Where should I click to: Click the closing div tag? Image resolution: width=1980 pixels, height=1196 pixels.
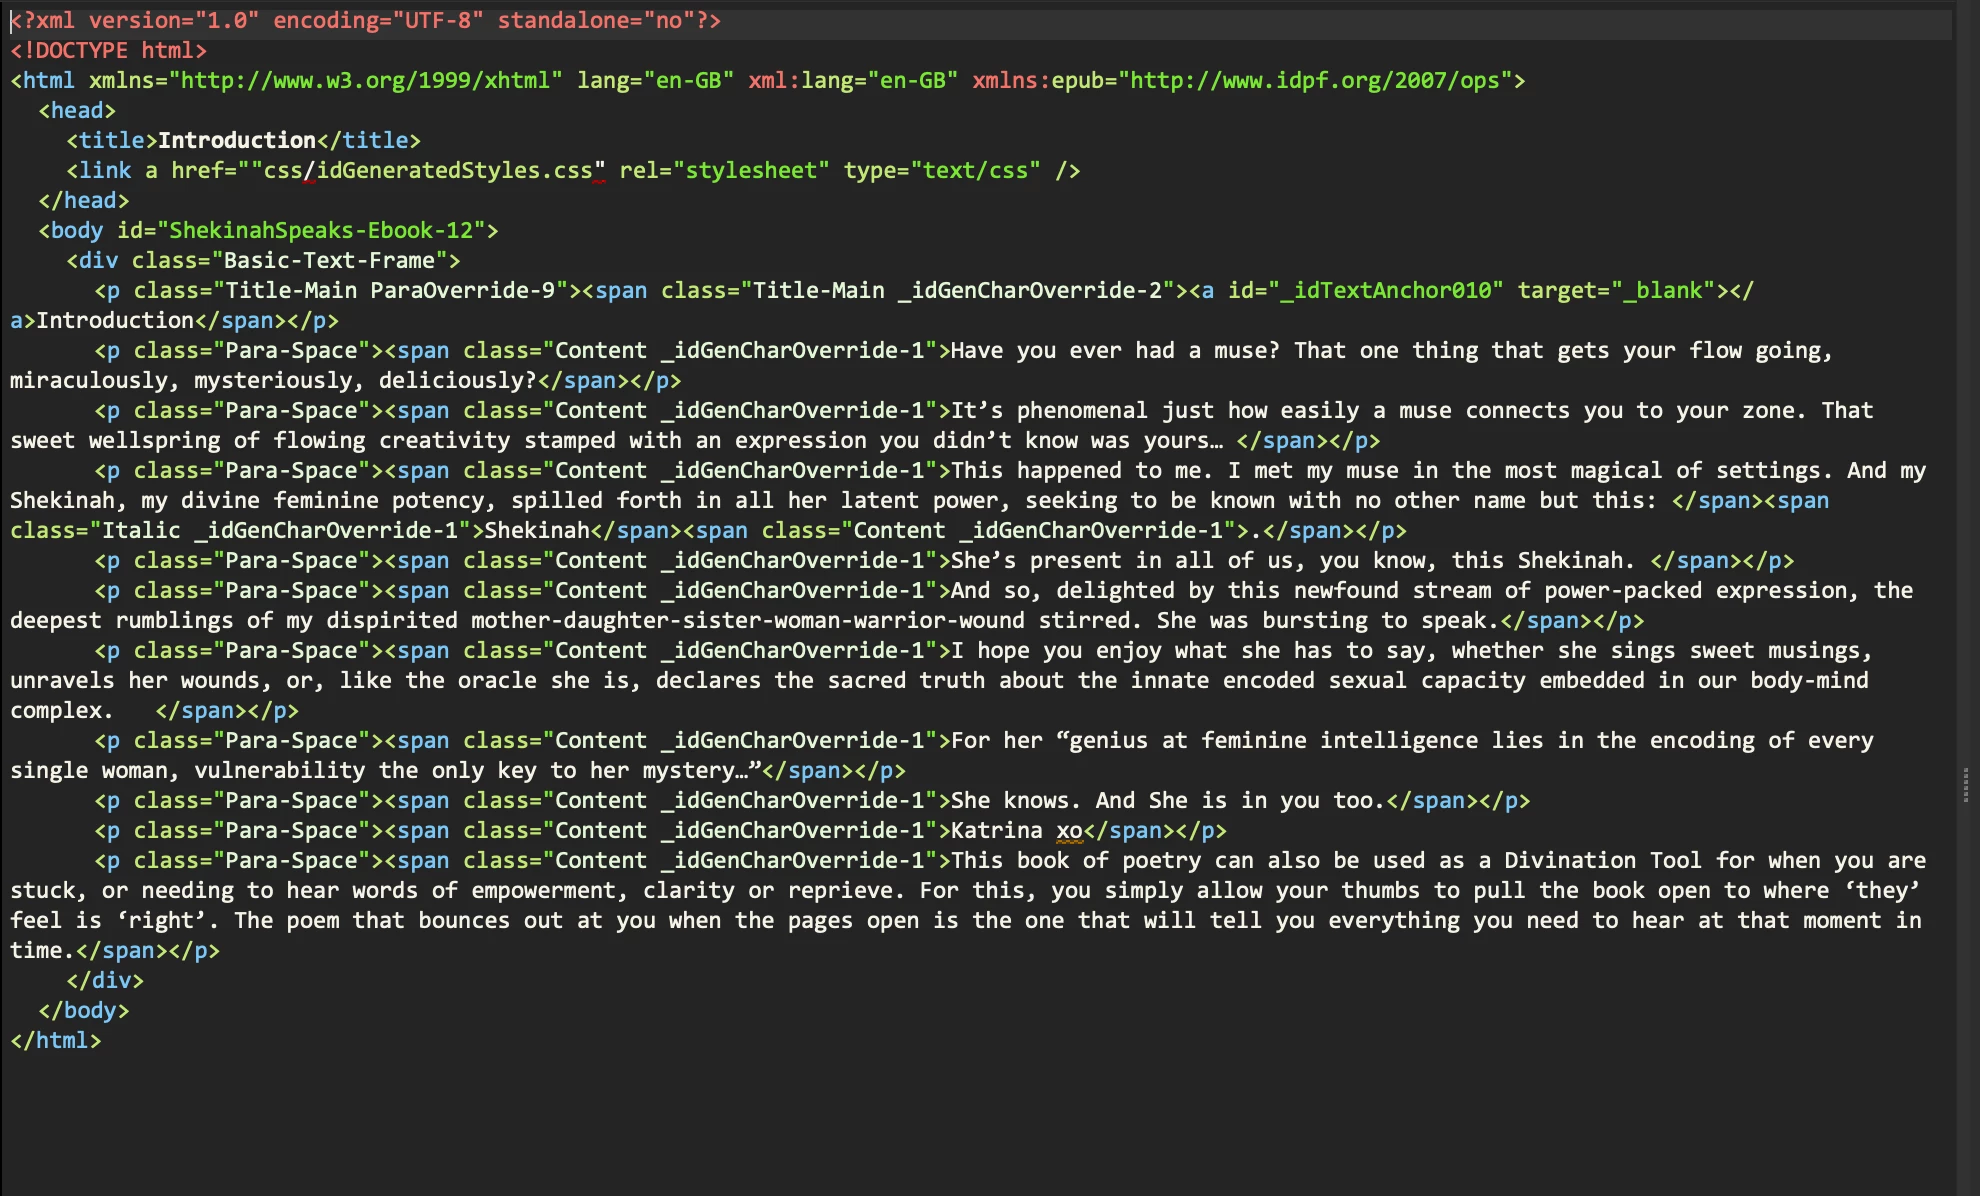(x=105, y=980)
